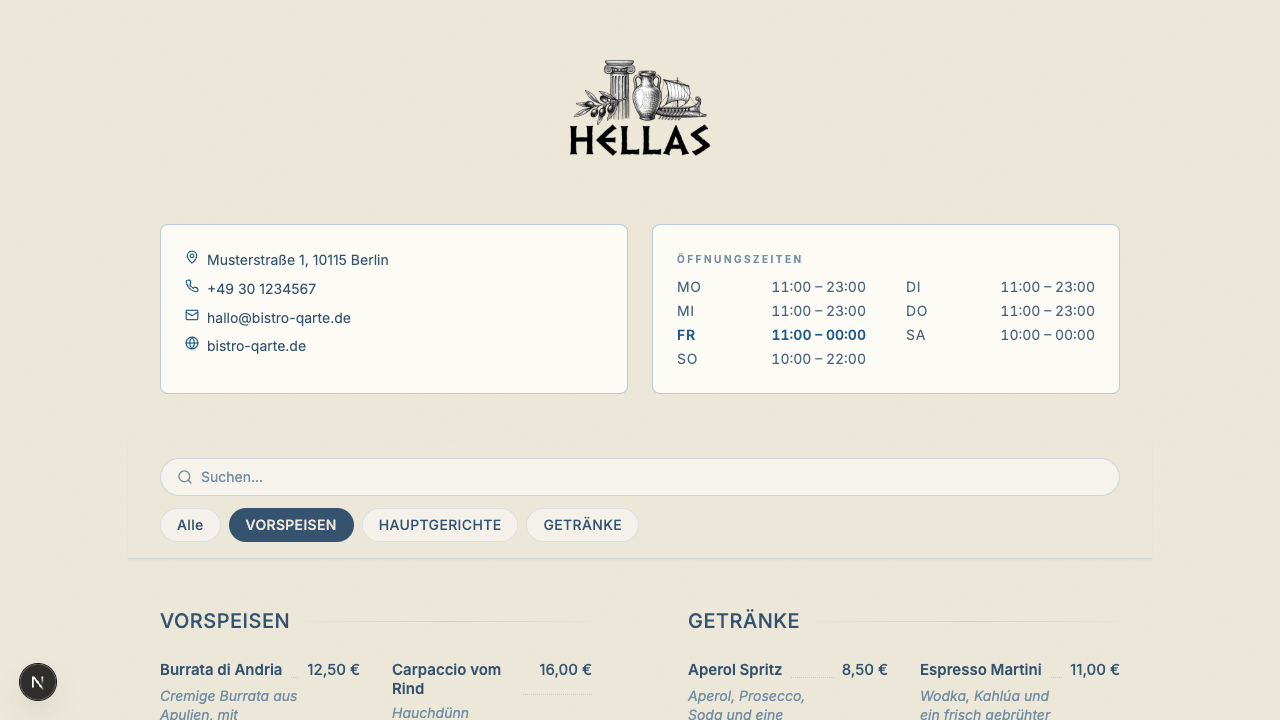Select the Alle category filter
1280x720 pixels.
click(190, 525)
